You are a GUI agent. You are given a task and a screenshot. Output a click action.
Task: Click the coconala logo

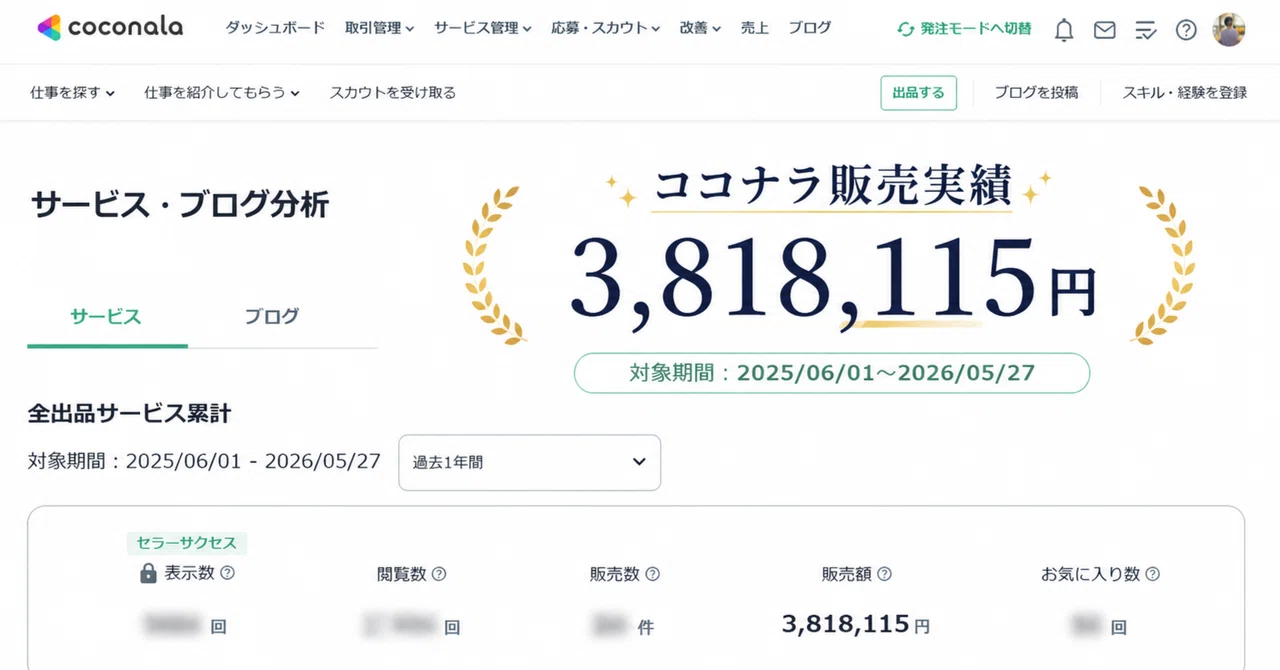click(x=110, y=28)
